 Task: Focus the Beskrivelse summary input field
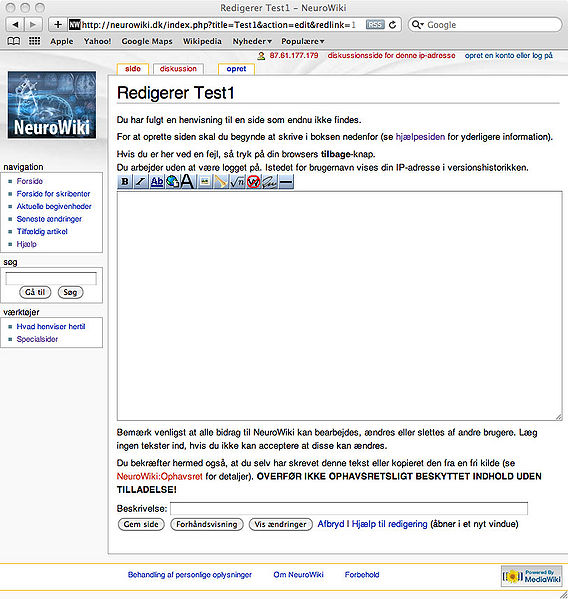349,508
